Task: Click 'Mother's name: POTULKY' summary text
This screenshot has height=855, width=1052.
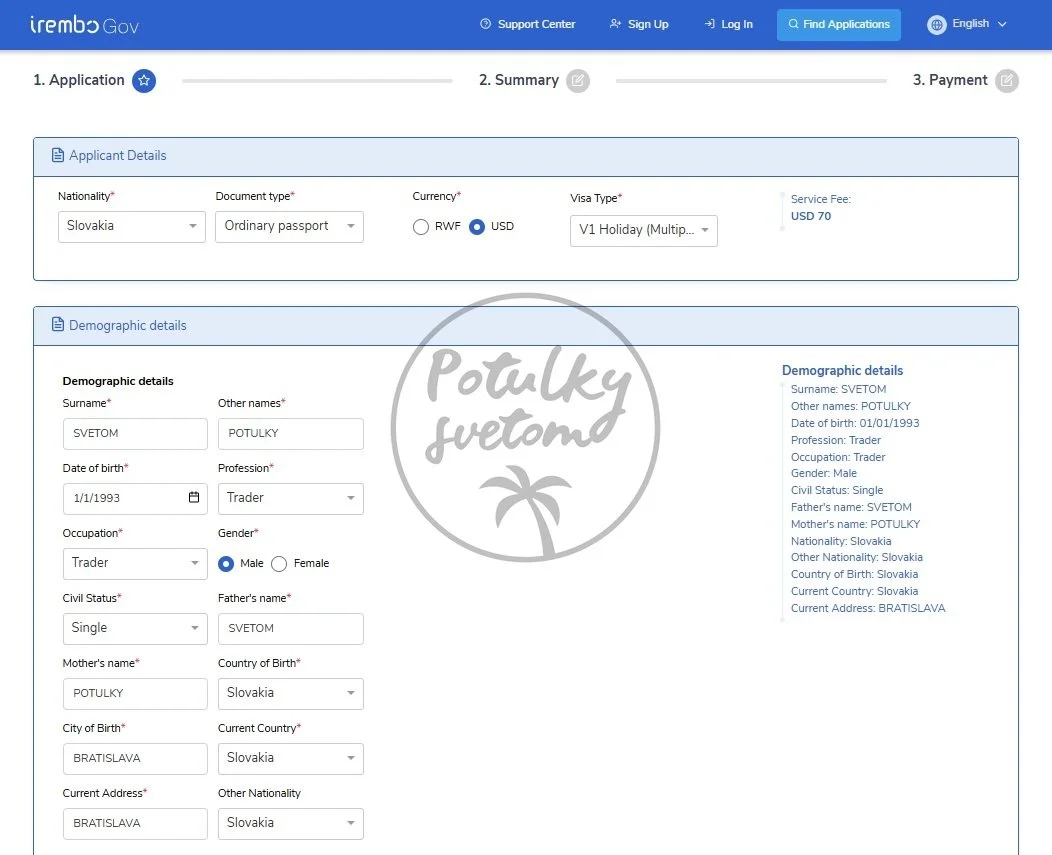Action: coord(855,524)
